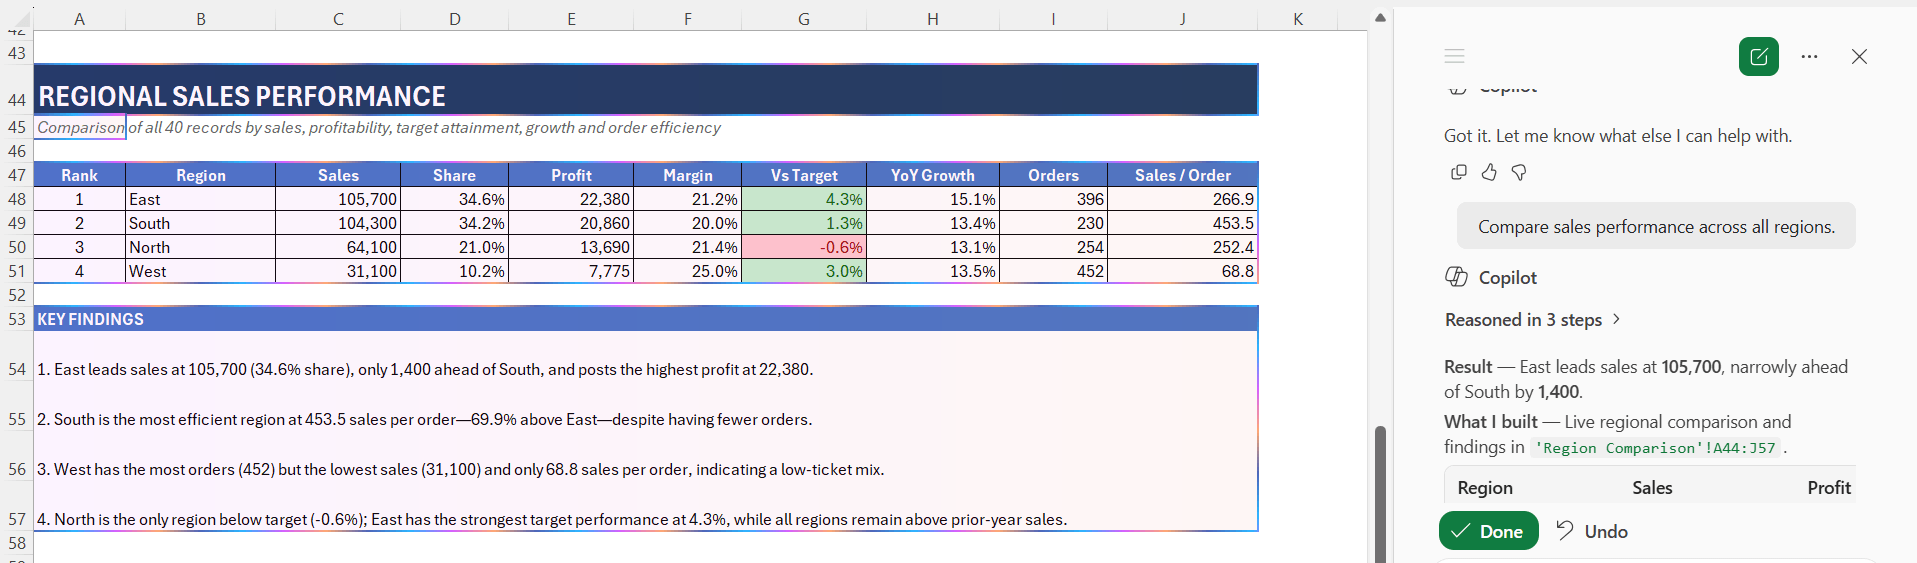Click the Margin header cell
This screenshot has width=1917, height=563.
point(688,175)
